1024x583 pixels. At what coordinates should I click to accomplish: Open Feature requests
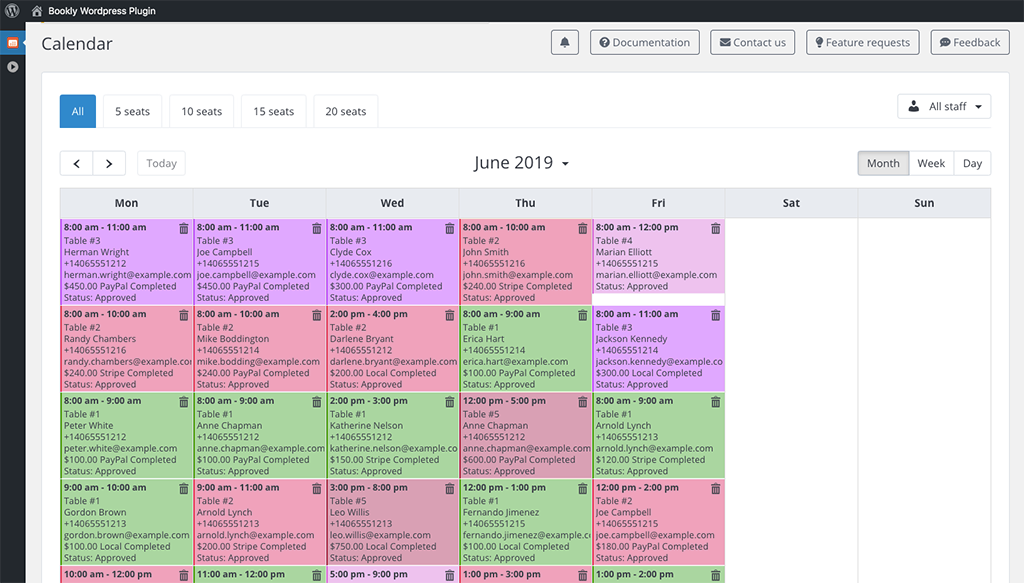click(x=863, y=42)
